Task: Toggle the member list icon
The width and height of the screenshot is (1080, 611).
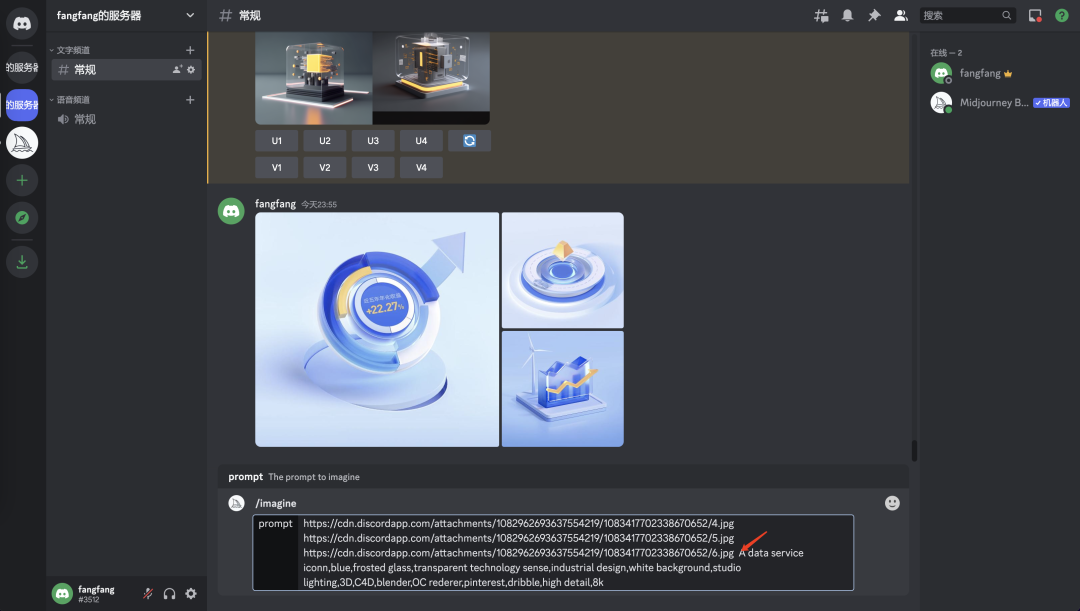Action: pyautogui.click(x=900, y=15)
